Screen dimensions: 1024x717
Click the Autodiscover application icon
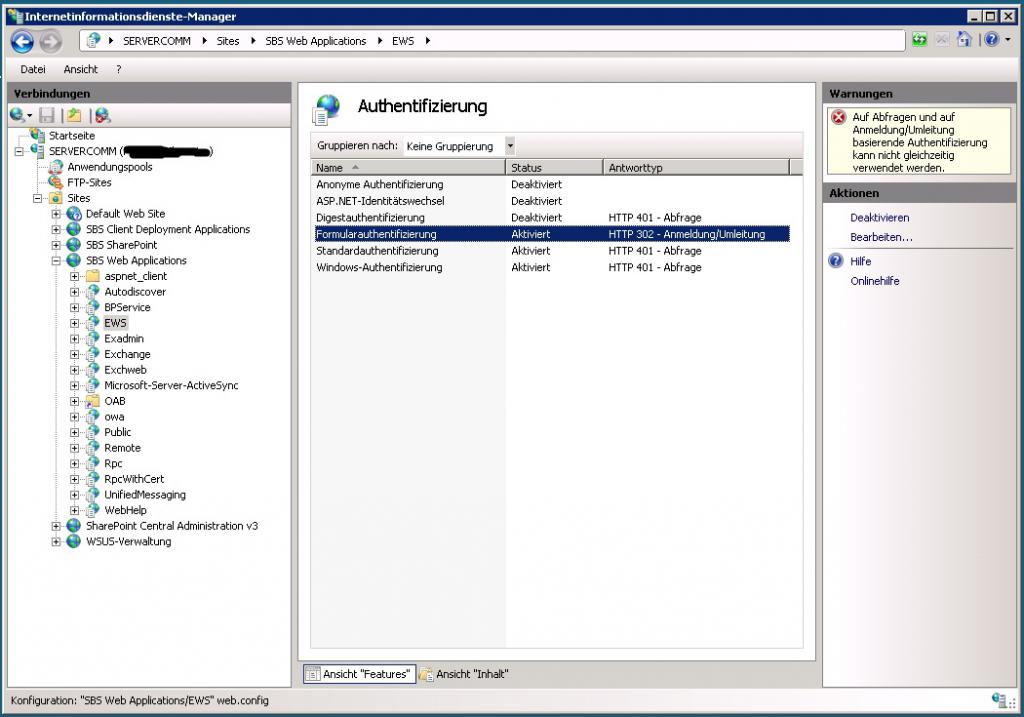[x=93, y=292]
